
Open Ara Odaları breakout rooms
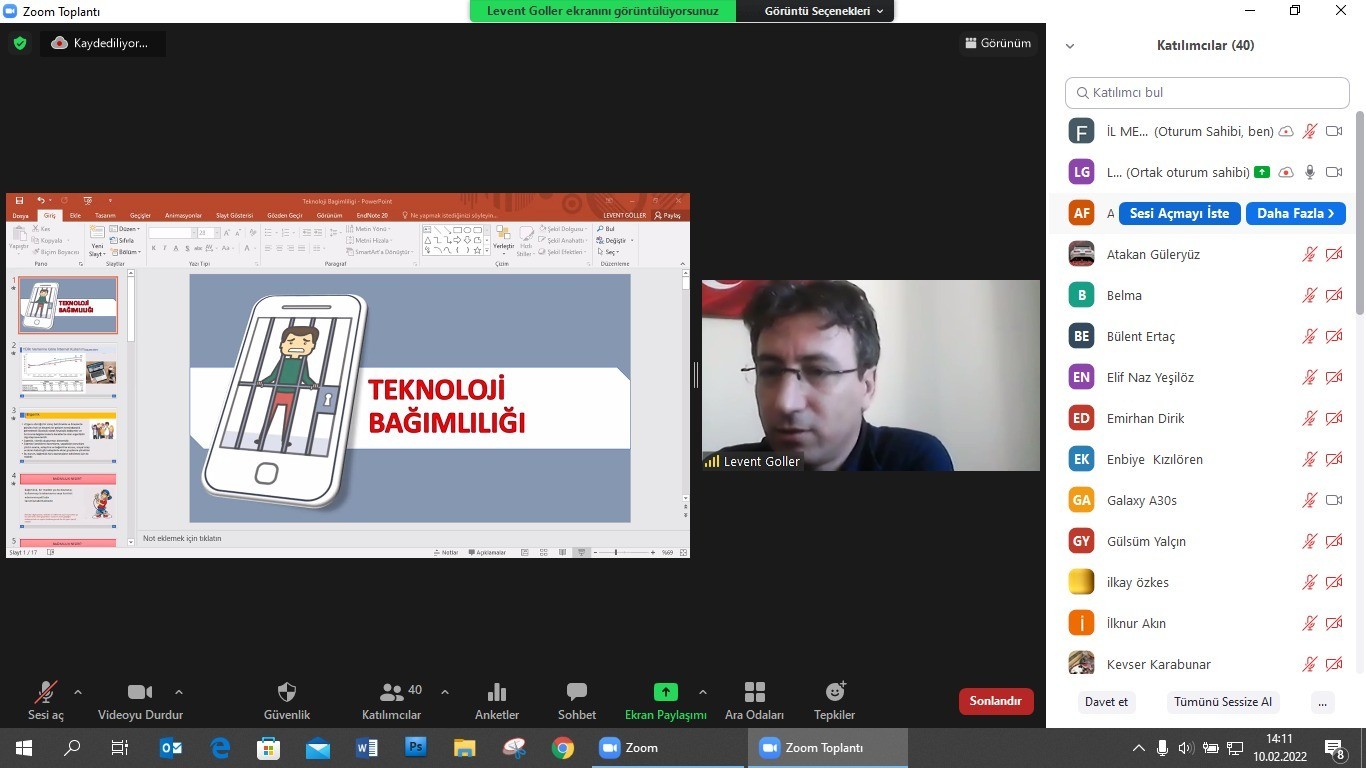click(x=754, y=693)
